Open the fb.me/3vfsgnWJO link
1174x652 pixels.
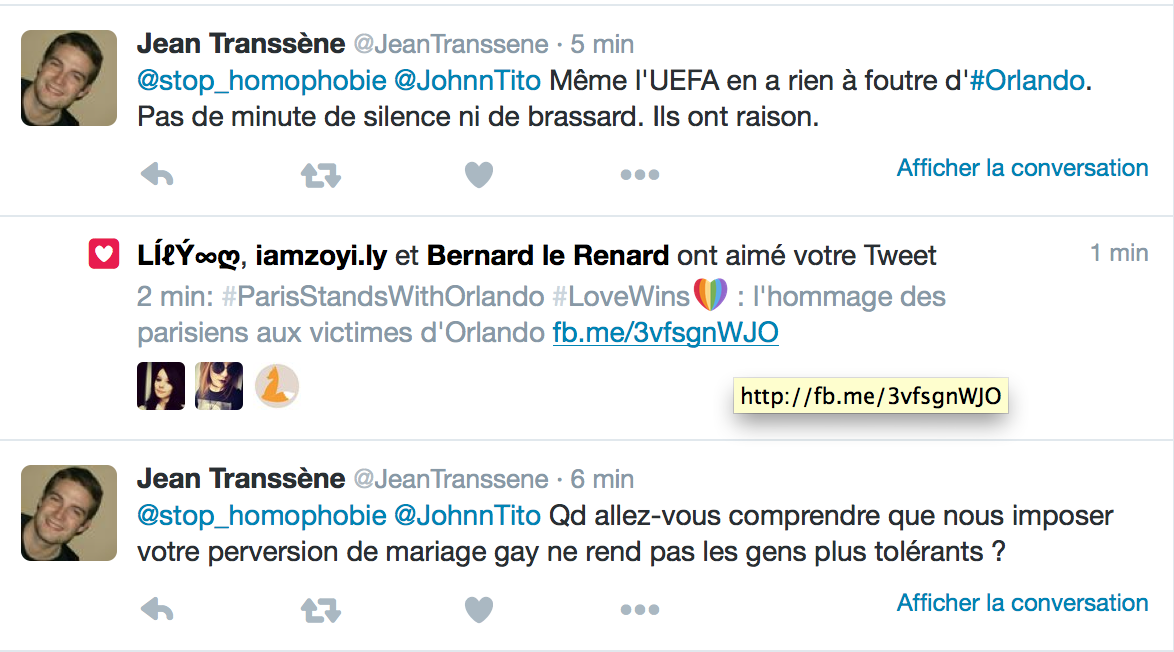point(665,334)
